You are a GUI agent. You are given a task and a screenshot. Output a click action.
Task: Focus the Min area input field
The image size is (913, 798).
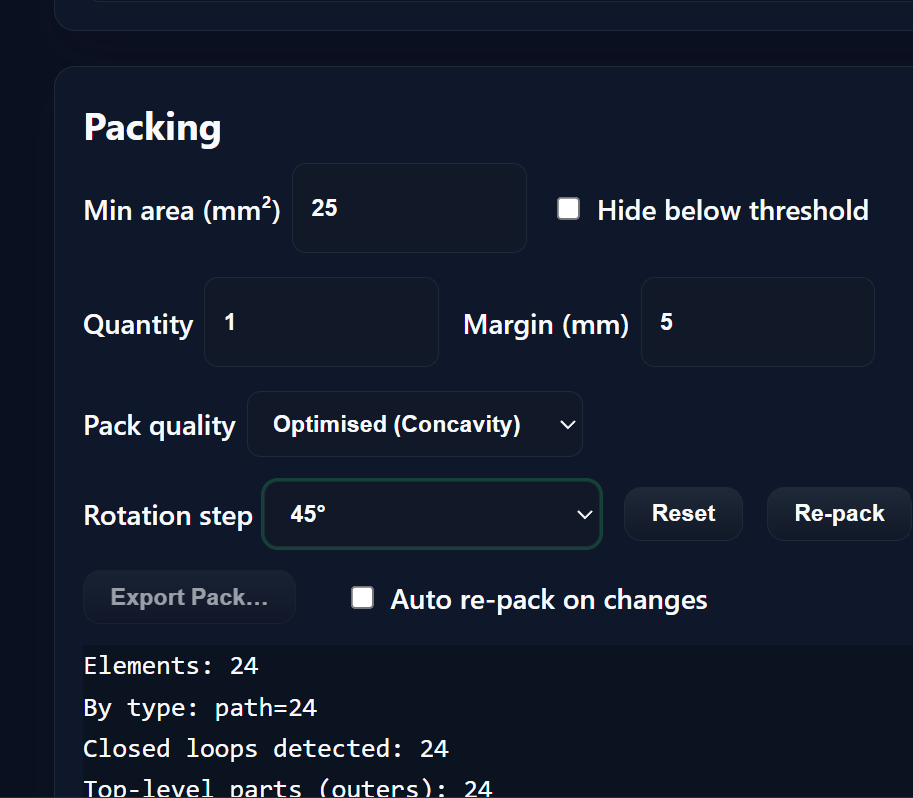click(408, 208)
